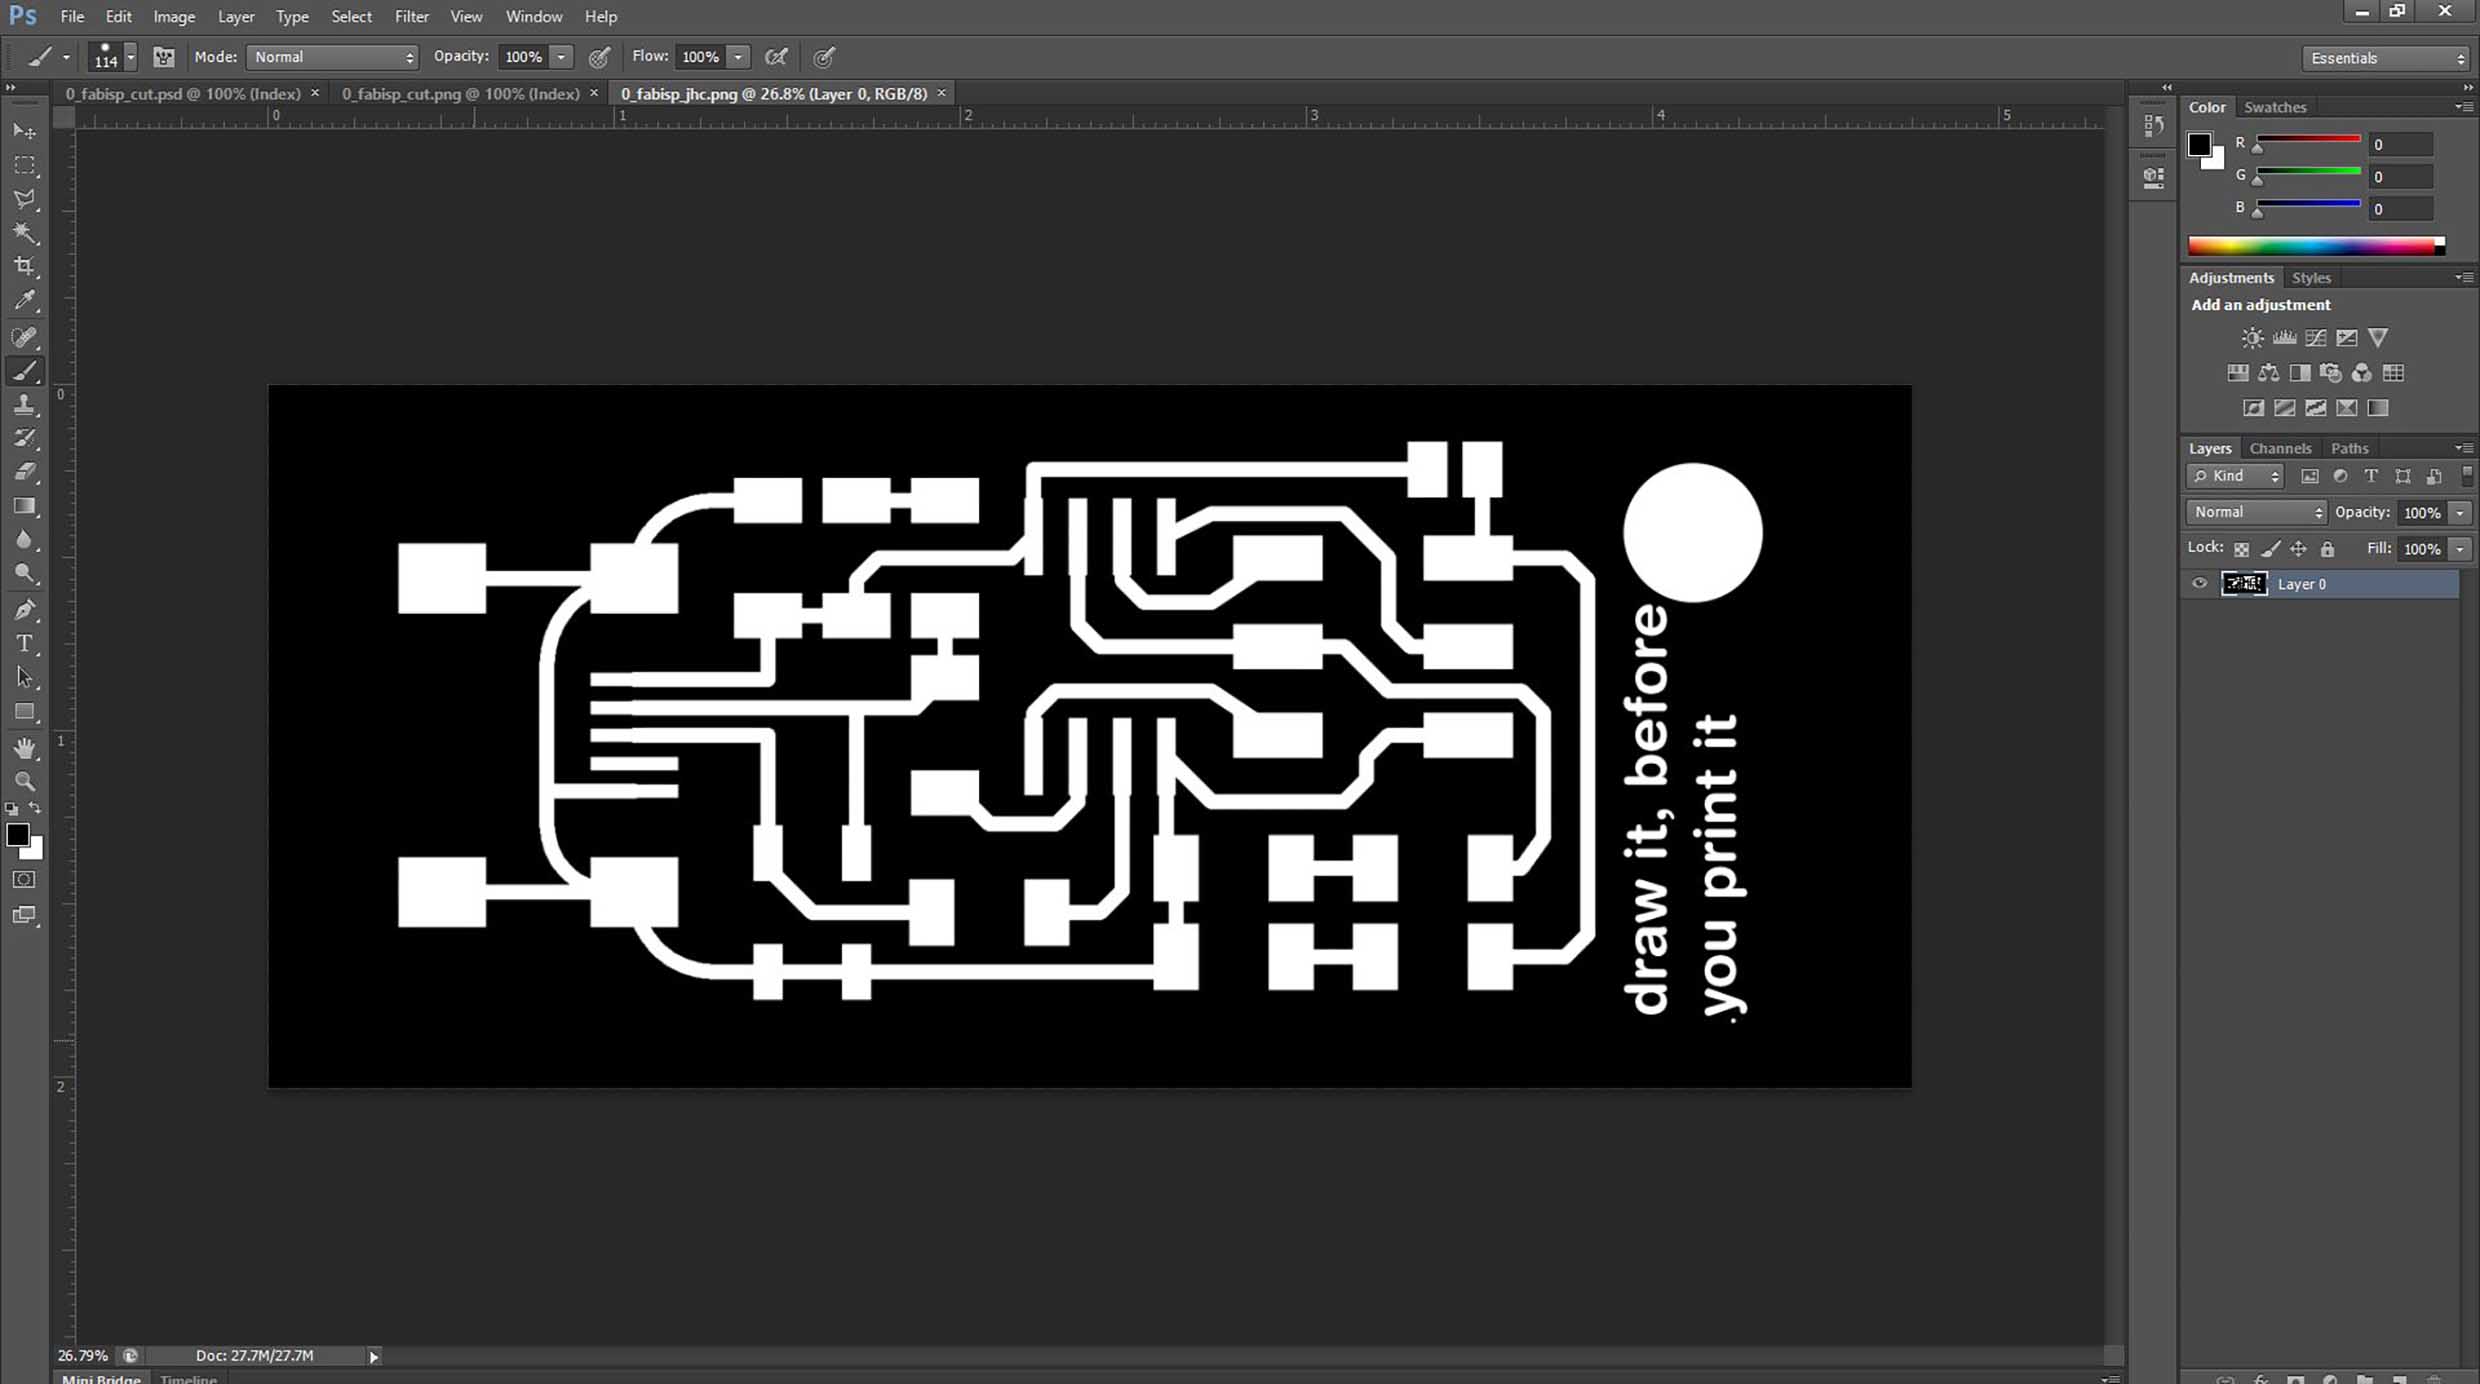Hide Layer 0 using eye icon
The height and width of the screenshot is (1384, 2480).
click(x=2199, y=583)
